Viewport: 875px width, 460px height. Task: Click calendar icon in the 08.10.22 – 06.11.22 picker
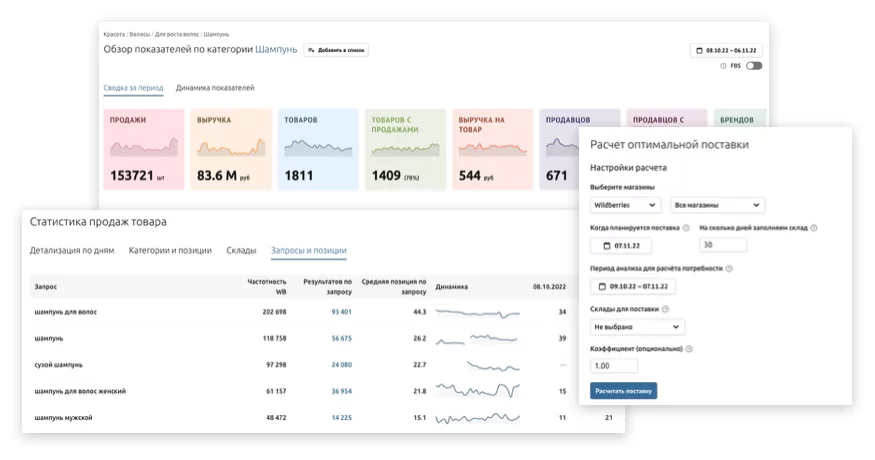click(x=699, y=50)
